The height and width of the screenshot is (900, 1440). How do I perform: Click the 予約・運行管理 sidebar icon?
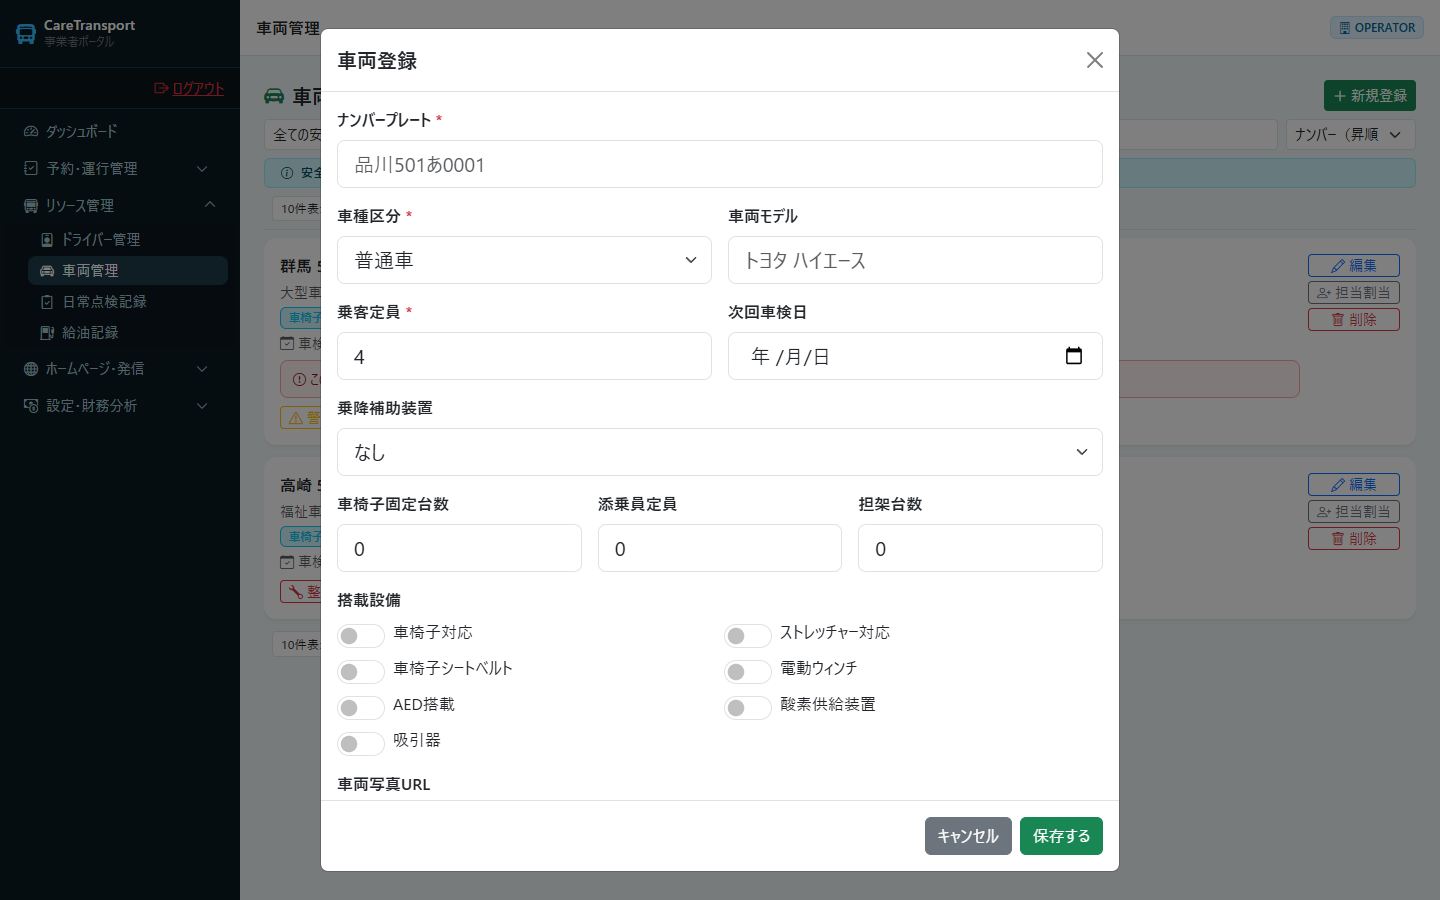31,169
